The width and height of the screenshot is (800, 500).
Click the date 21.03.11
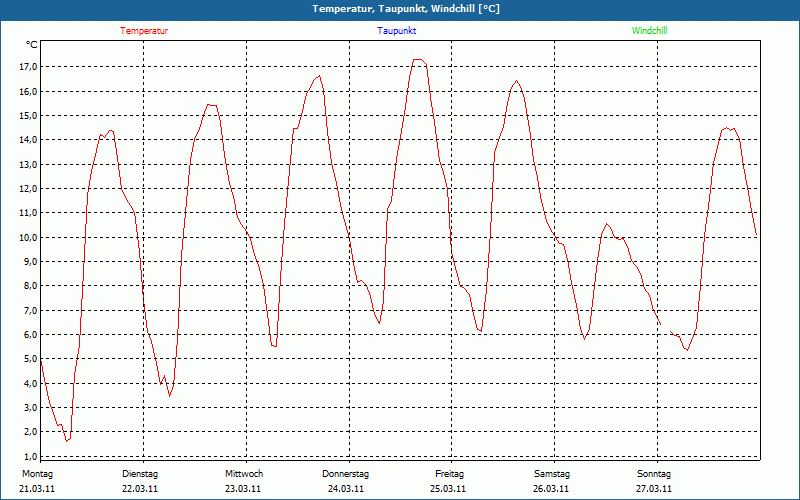[37, 489]
